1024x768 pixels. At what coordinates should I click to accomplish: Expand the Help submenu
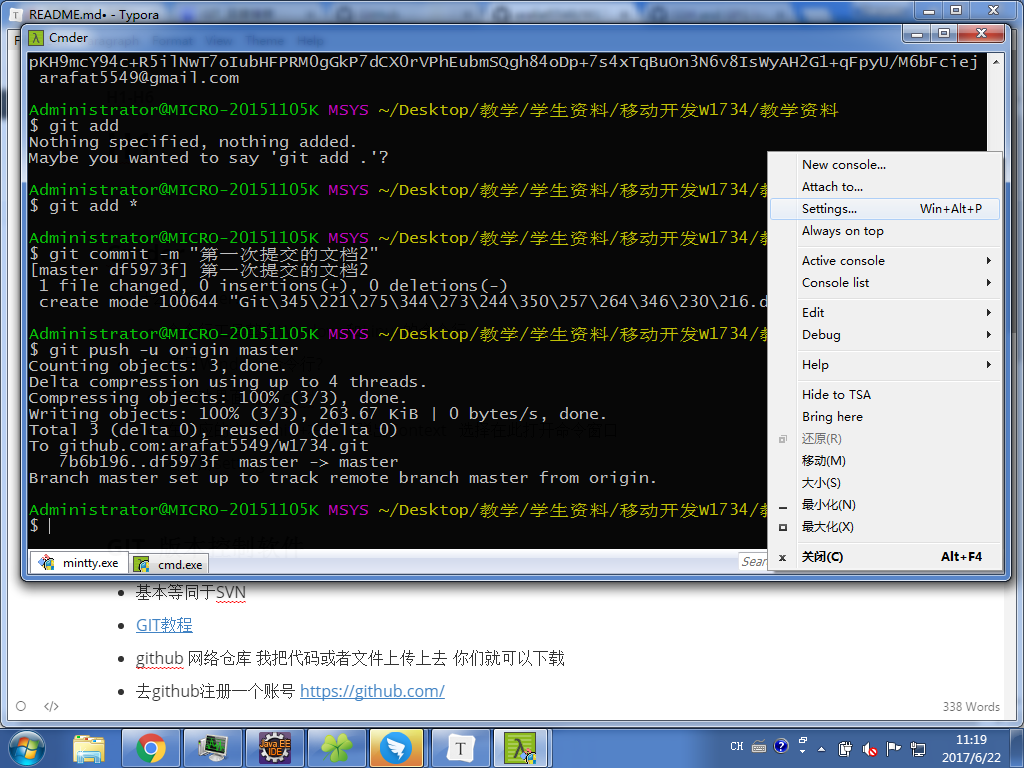point(885,365)
